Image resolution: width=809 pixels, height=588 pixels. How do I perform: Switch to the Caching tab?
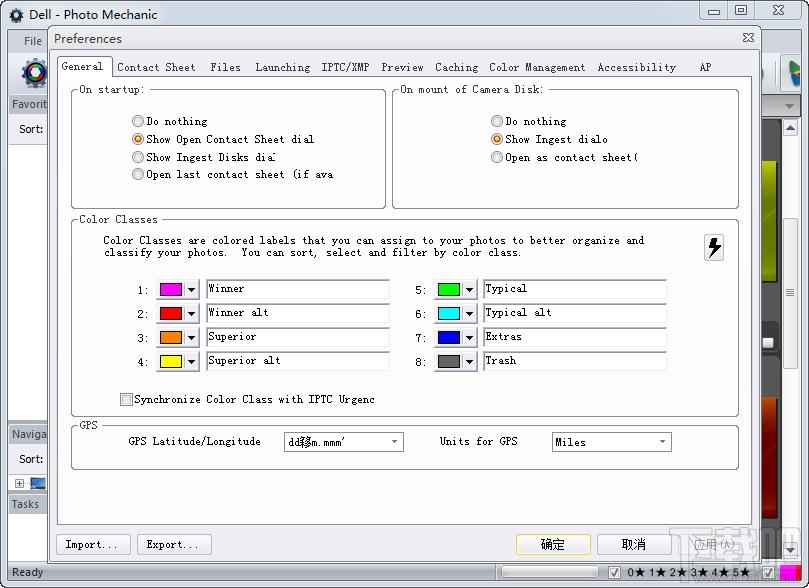point(457,67)
